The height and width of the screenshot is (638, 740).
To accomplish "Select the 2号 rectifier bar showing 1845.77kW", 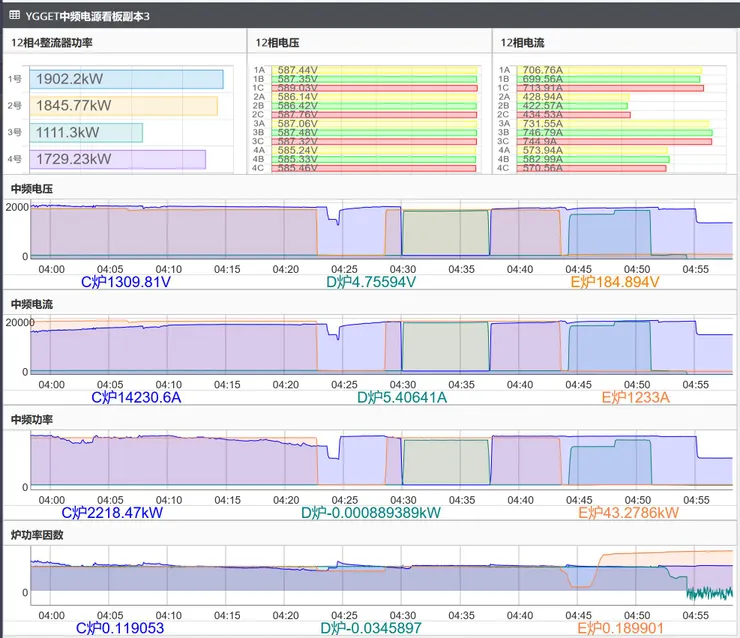I will 124,105.
